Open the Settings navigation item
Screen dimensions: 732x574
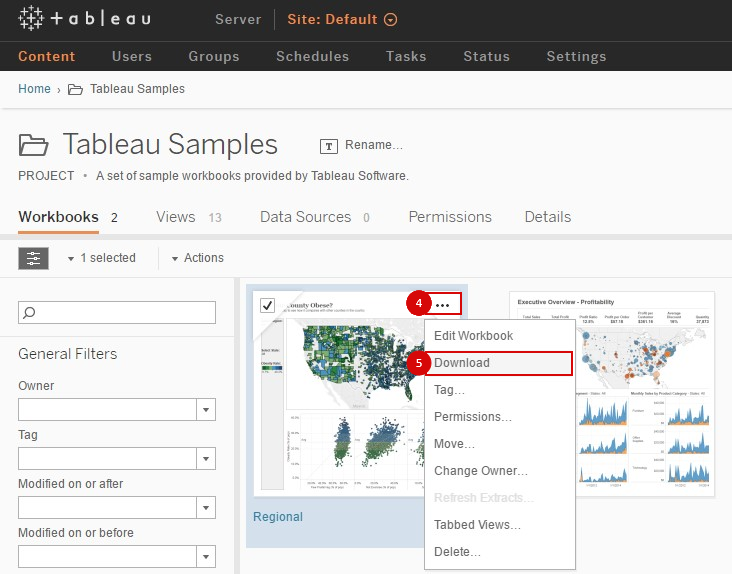(x=577, y=56)
